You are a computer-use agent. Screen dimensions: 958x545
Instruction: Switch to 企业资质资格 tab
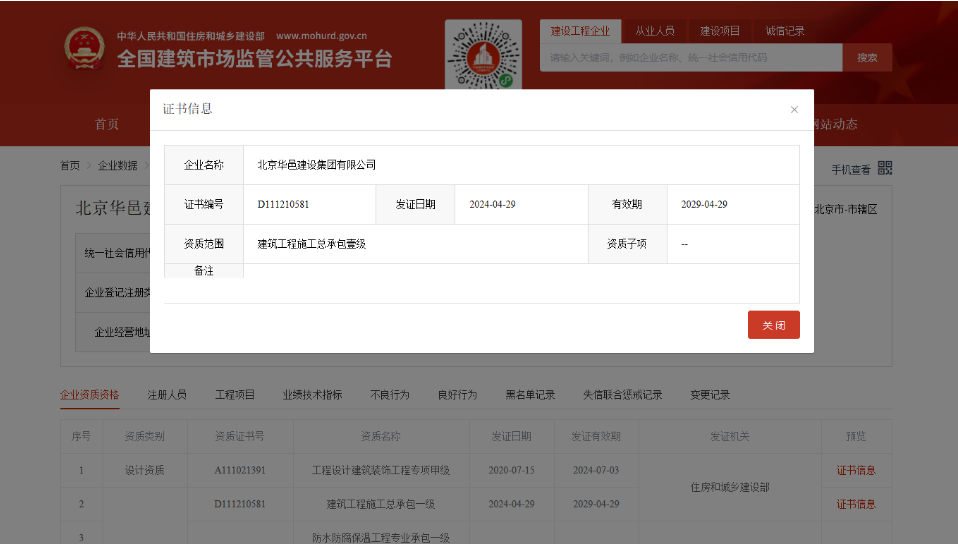(89, 395)
